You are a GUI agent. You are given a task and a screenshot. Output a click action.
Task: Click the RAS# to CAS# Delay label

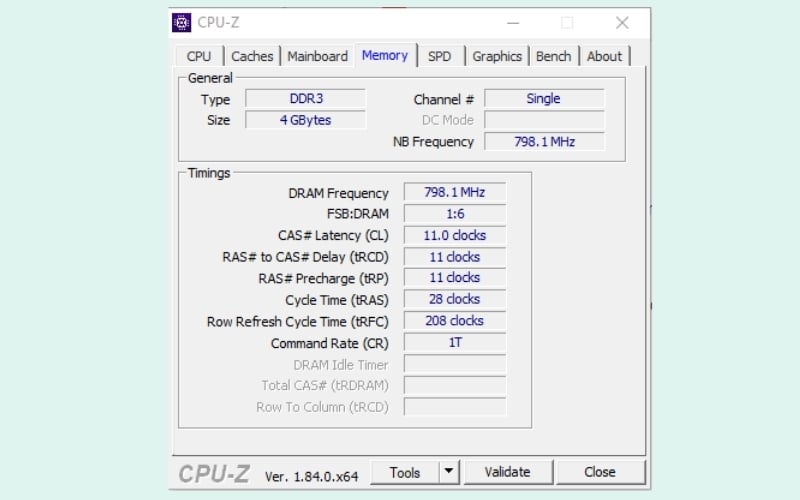pyautogui.click(x=305, y=257)
